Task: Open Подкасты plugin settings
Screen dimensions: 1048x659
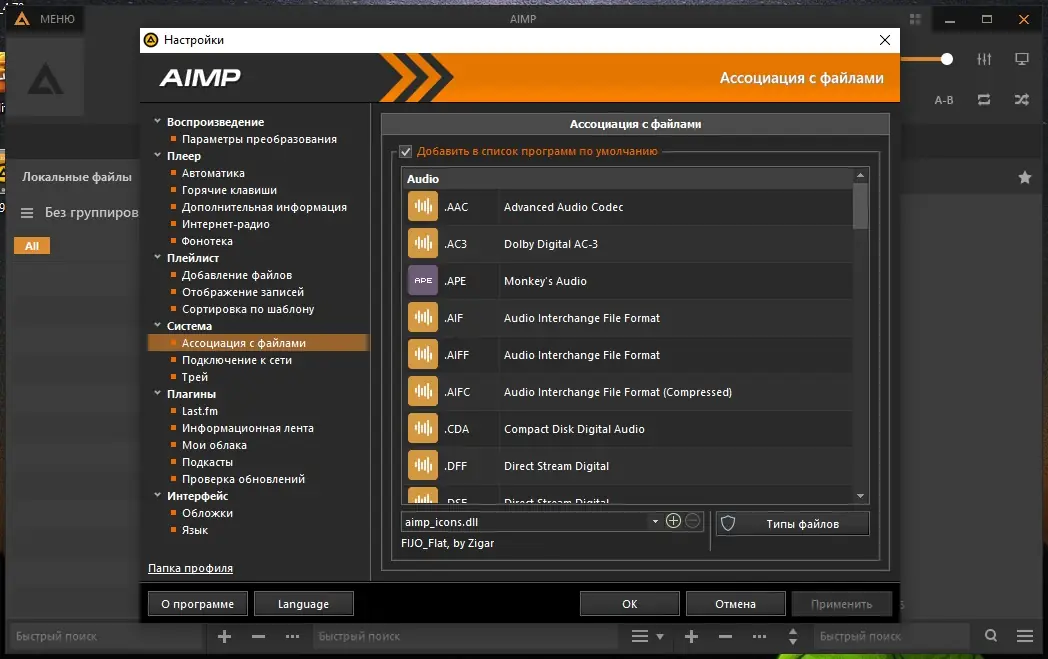Action: 207,462
